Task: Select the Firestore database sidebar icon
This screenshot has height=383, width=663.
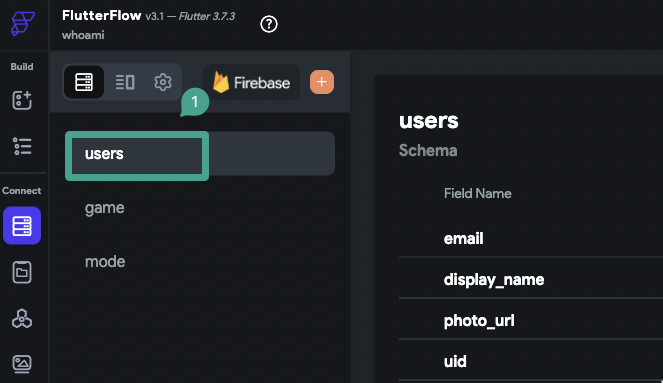Action: 22,226
